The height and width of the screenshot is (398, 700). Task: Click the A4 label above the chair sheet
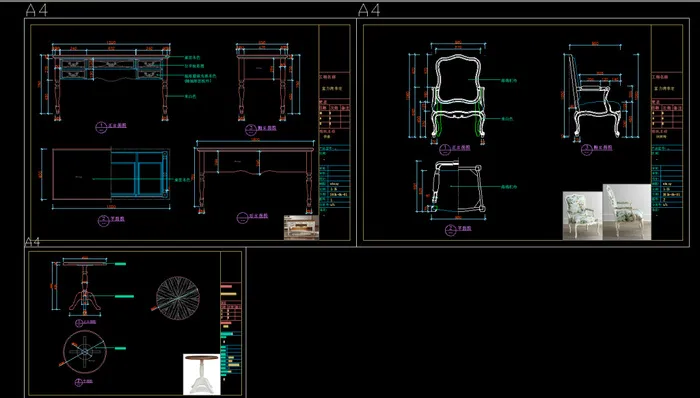(369, 10)
